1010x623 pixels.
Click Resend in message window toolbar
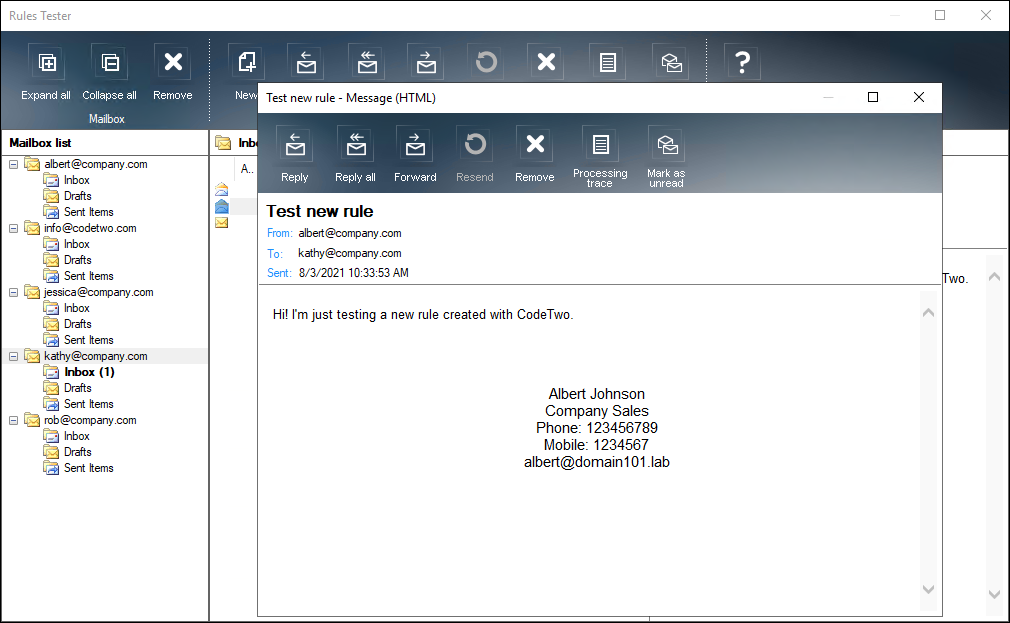point(475,155)
